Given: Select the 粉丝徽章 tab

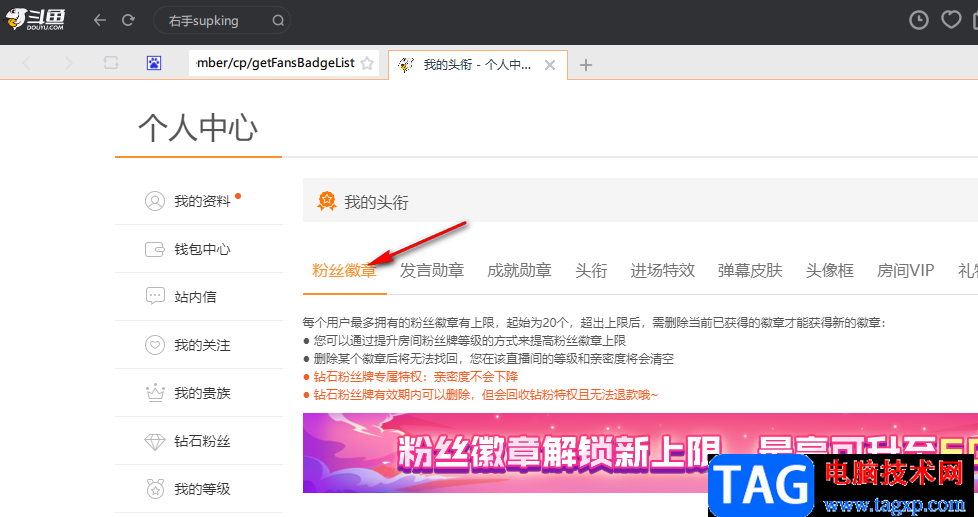Looking at the screenshot, I should (344, 271).
